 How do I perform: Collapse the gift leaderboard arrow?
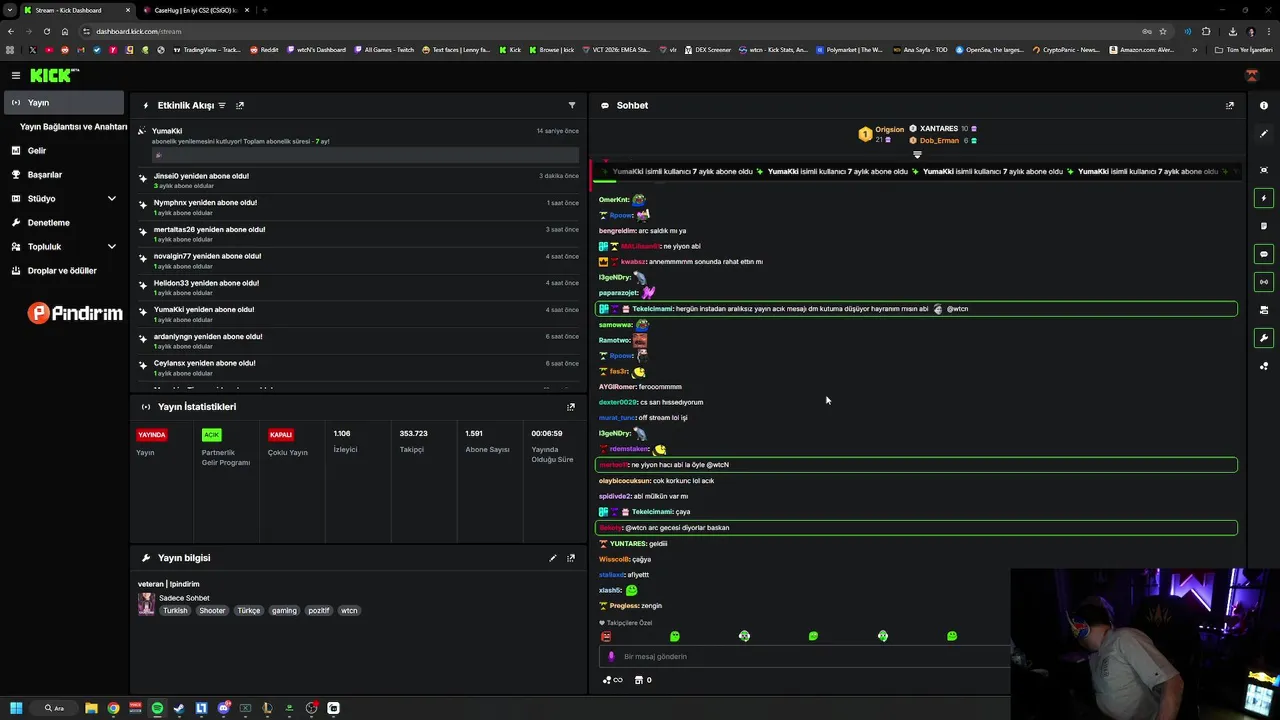[x=917, y=155]
